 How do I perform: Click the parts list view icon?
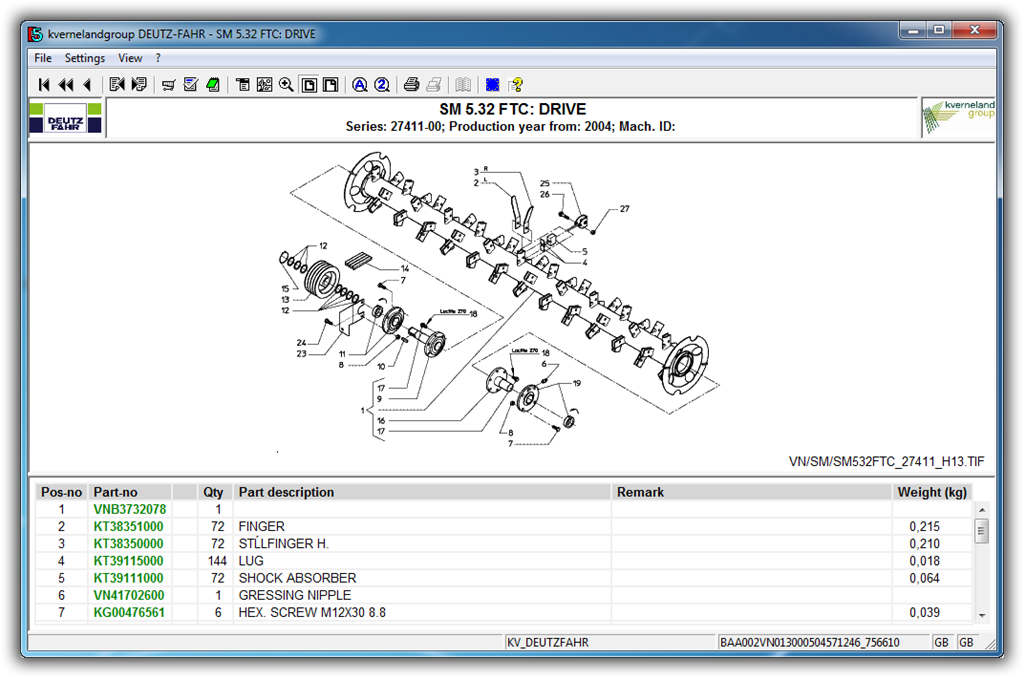tap(243, 84)
